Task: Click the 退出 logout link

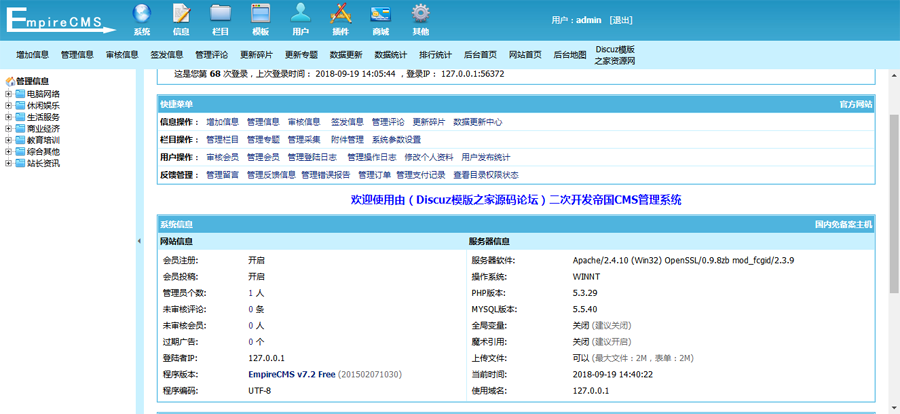Action: coord(621,20)
